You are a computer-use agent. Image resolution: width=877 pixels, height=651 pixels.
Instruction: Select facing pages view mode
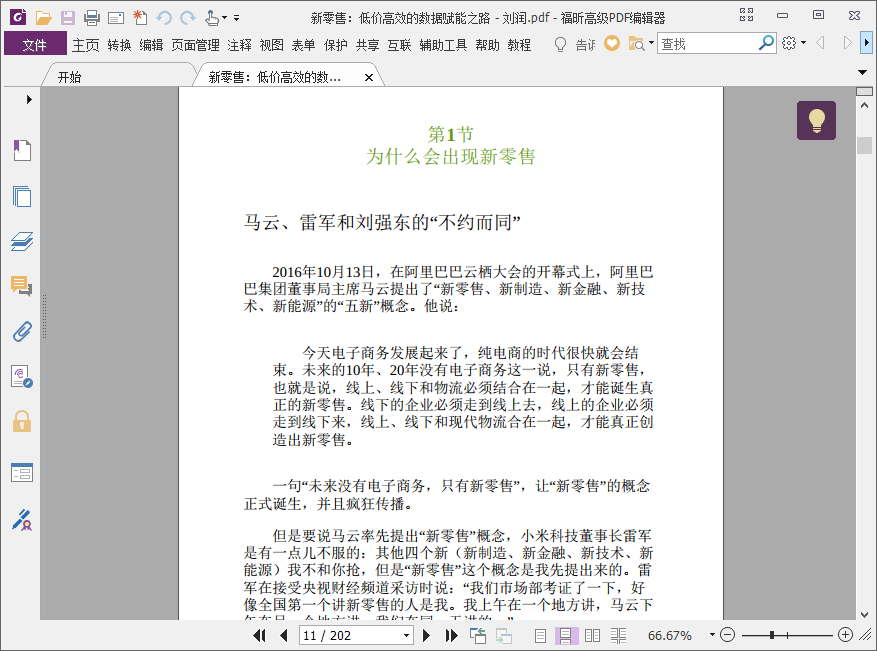[592, 635]
